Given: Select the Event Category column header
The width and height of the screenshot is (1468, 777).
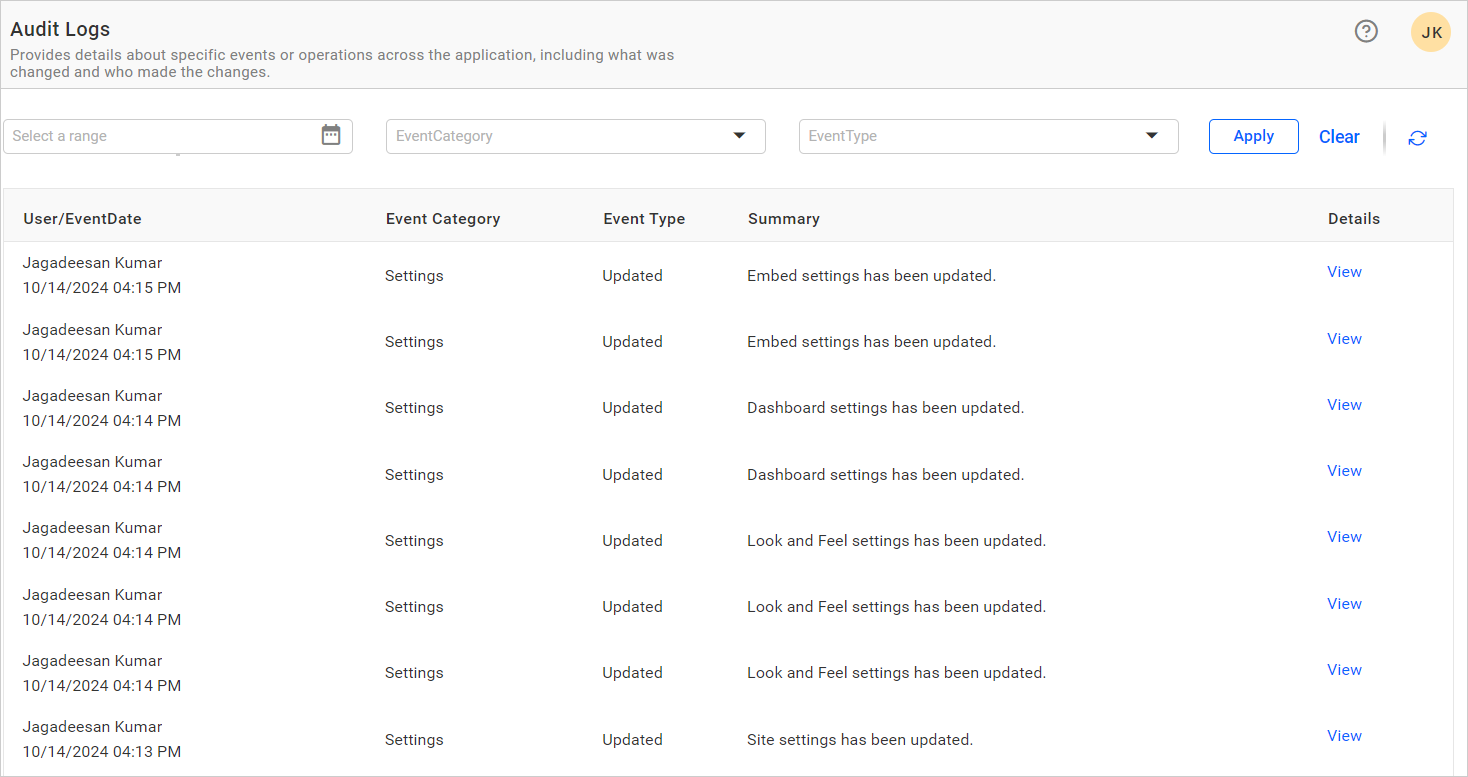Looking at the screenshot, I should pos(443,218).
